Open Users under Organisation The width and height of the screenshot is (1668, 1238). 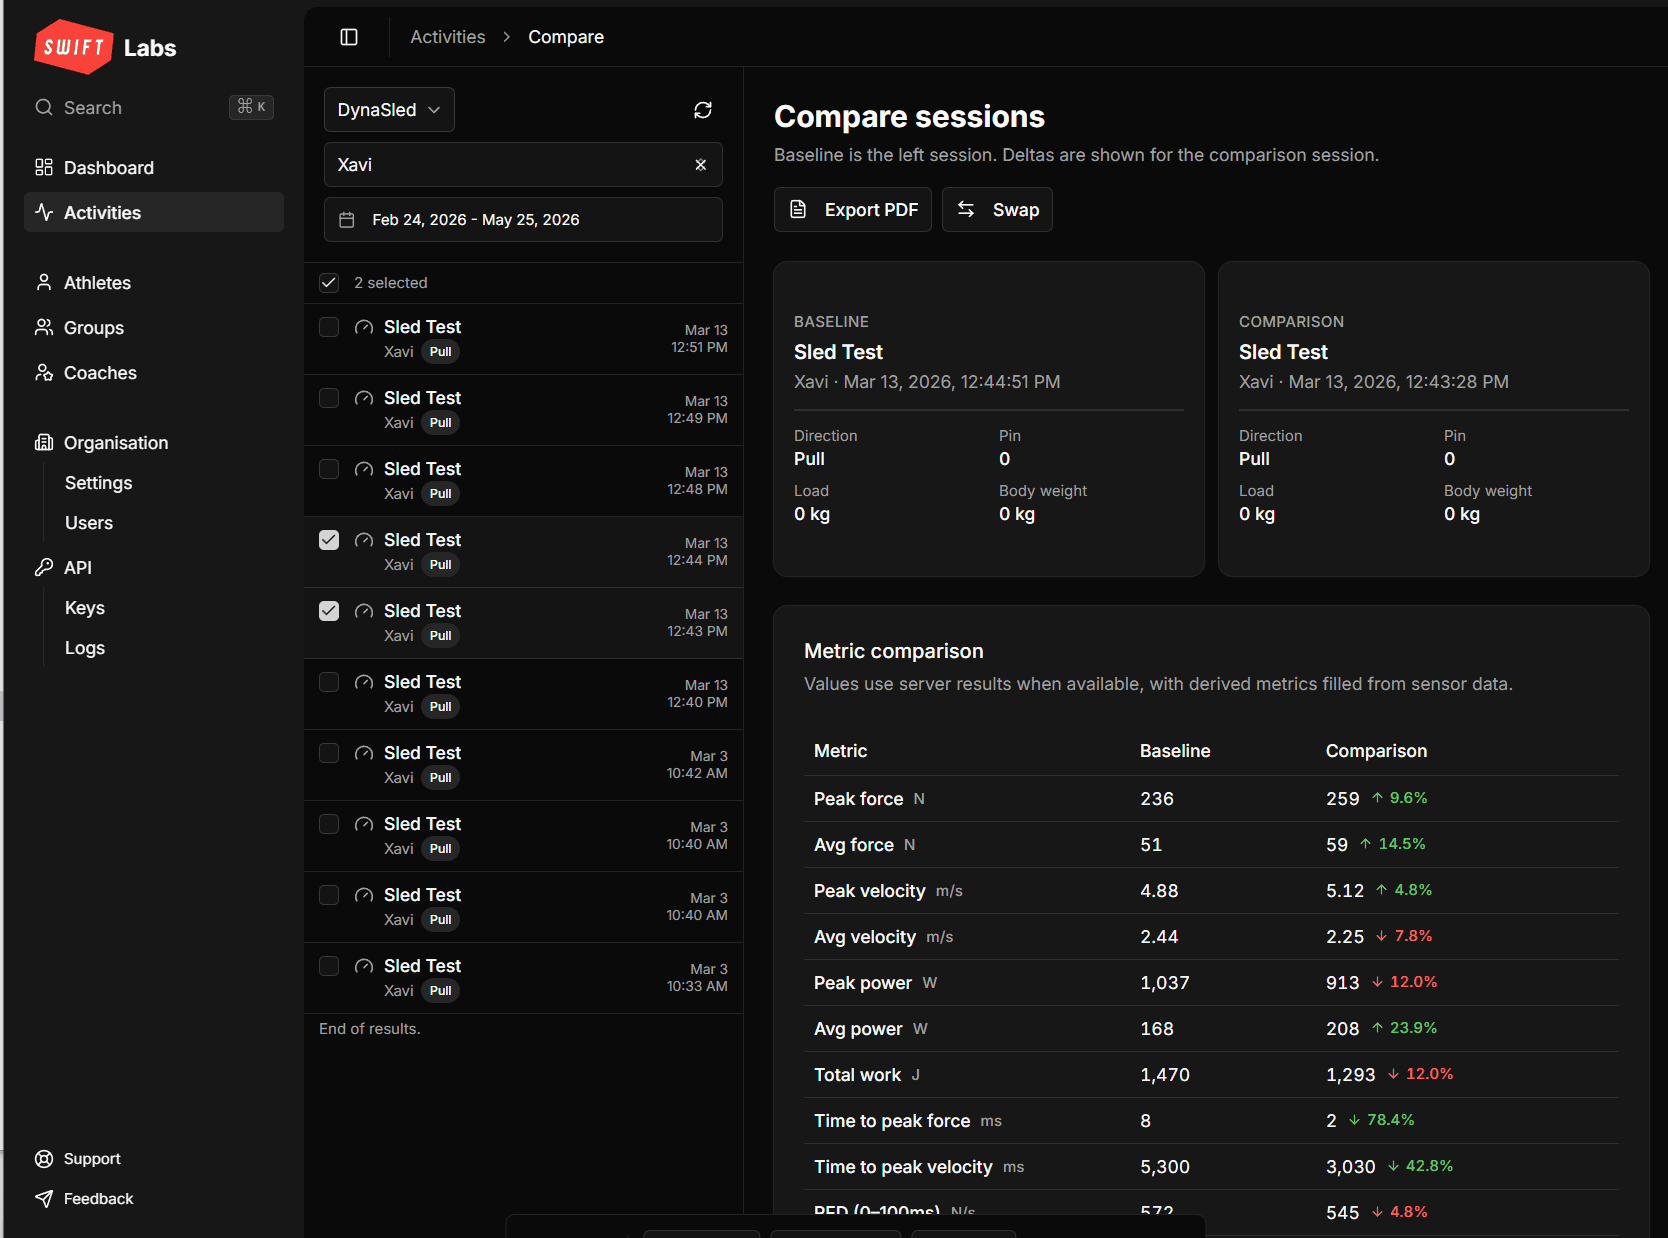coord(89,523)
